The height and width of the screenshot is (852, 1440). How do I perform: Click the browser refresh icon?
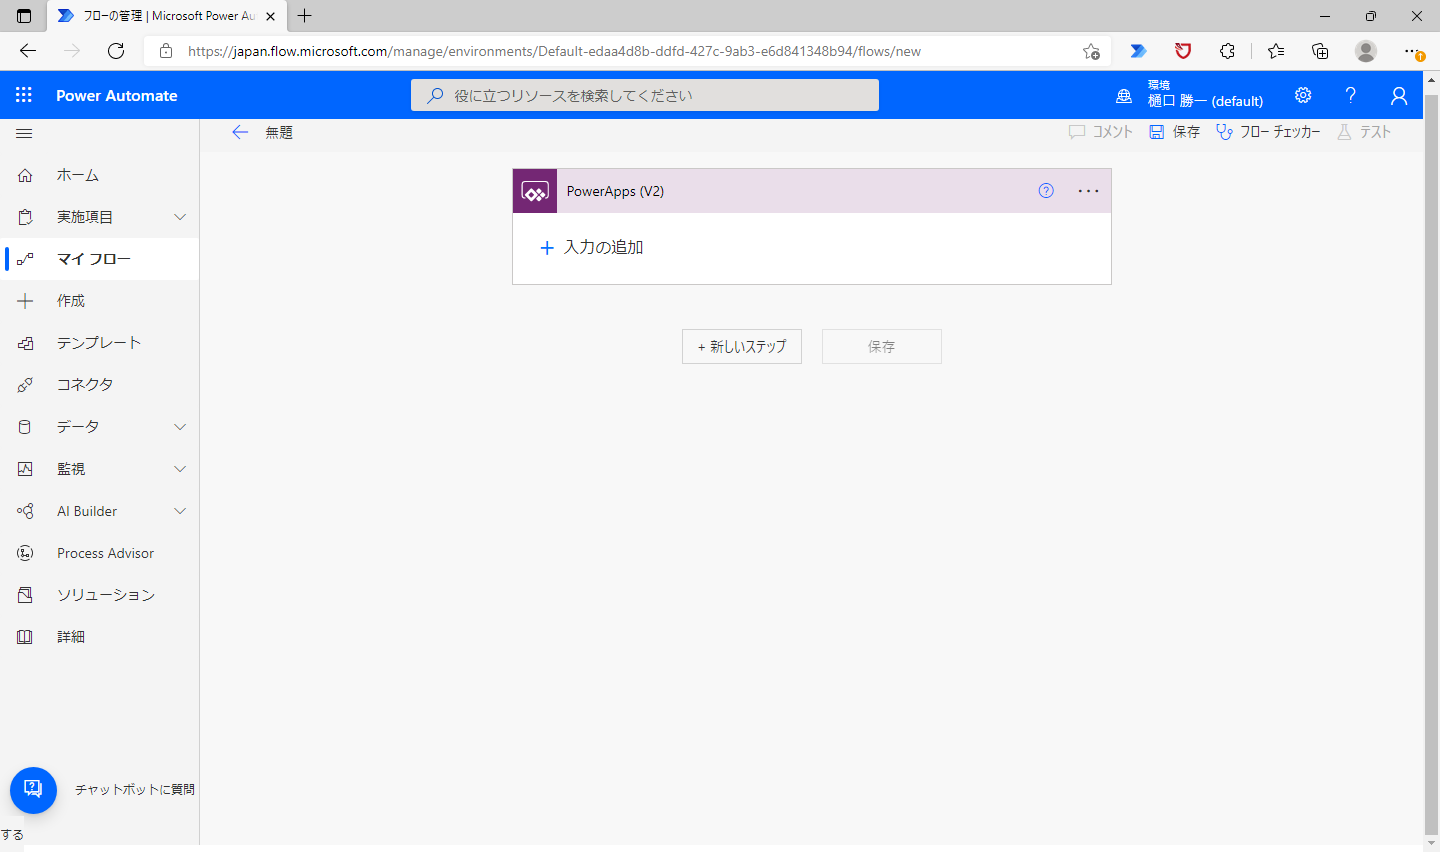tap(116, 51)
